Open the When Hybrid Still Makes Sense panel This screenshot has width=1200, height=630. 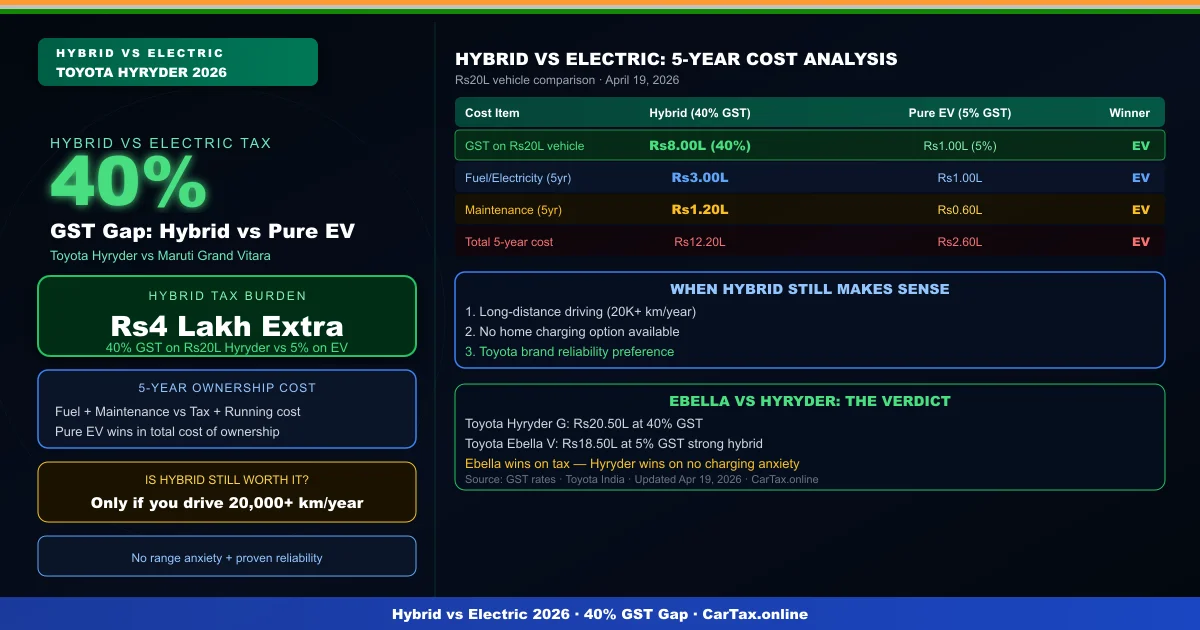(810, 318)
